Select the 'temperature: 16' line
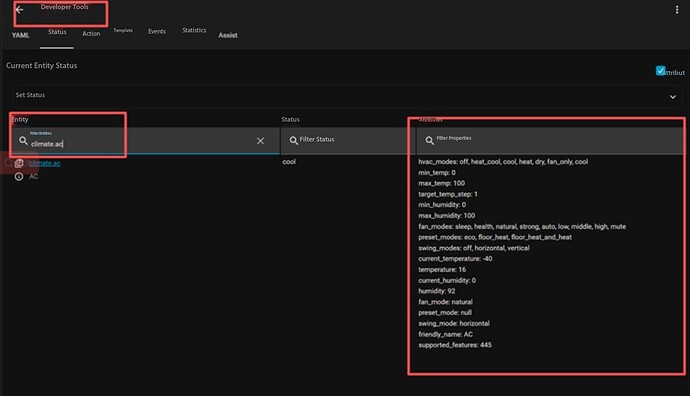The image size is (690, 396). point(442,270)
